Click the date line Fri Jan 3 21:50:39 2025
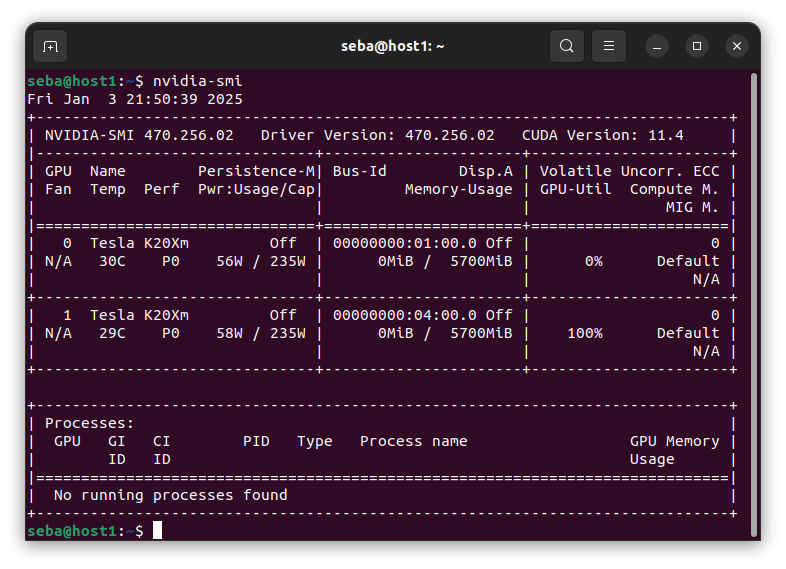 pos(135,99)
